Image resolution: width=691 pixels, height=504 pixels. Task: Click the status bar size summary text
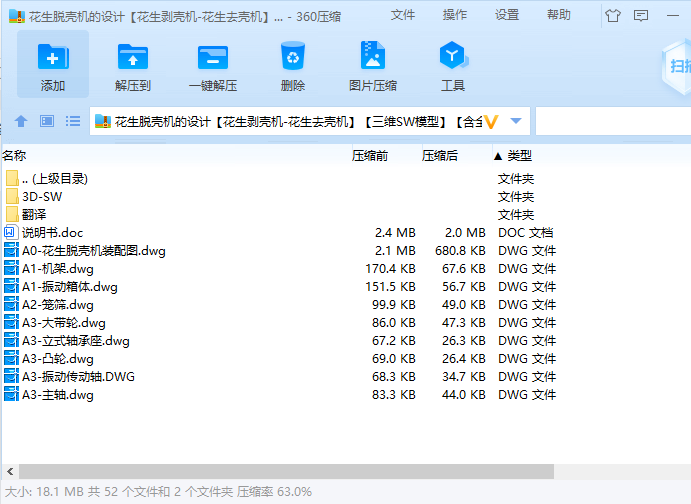158,492
